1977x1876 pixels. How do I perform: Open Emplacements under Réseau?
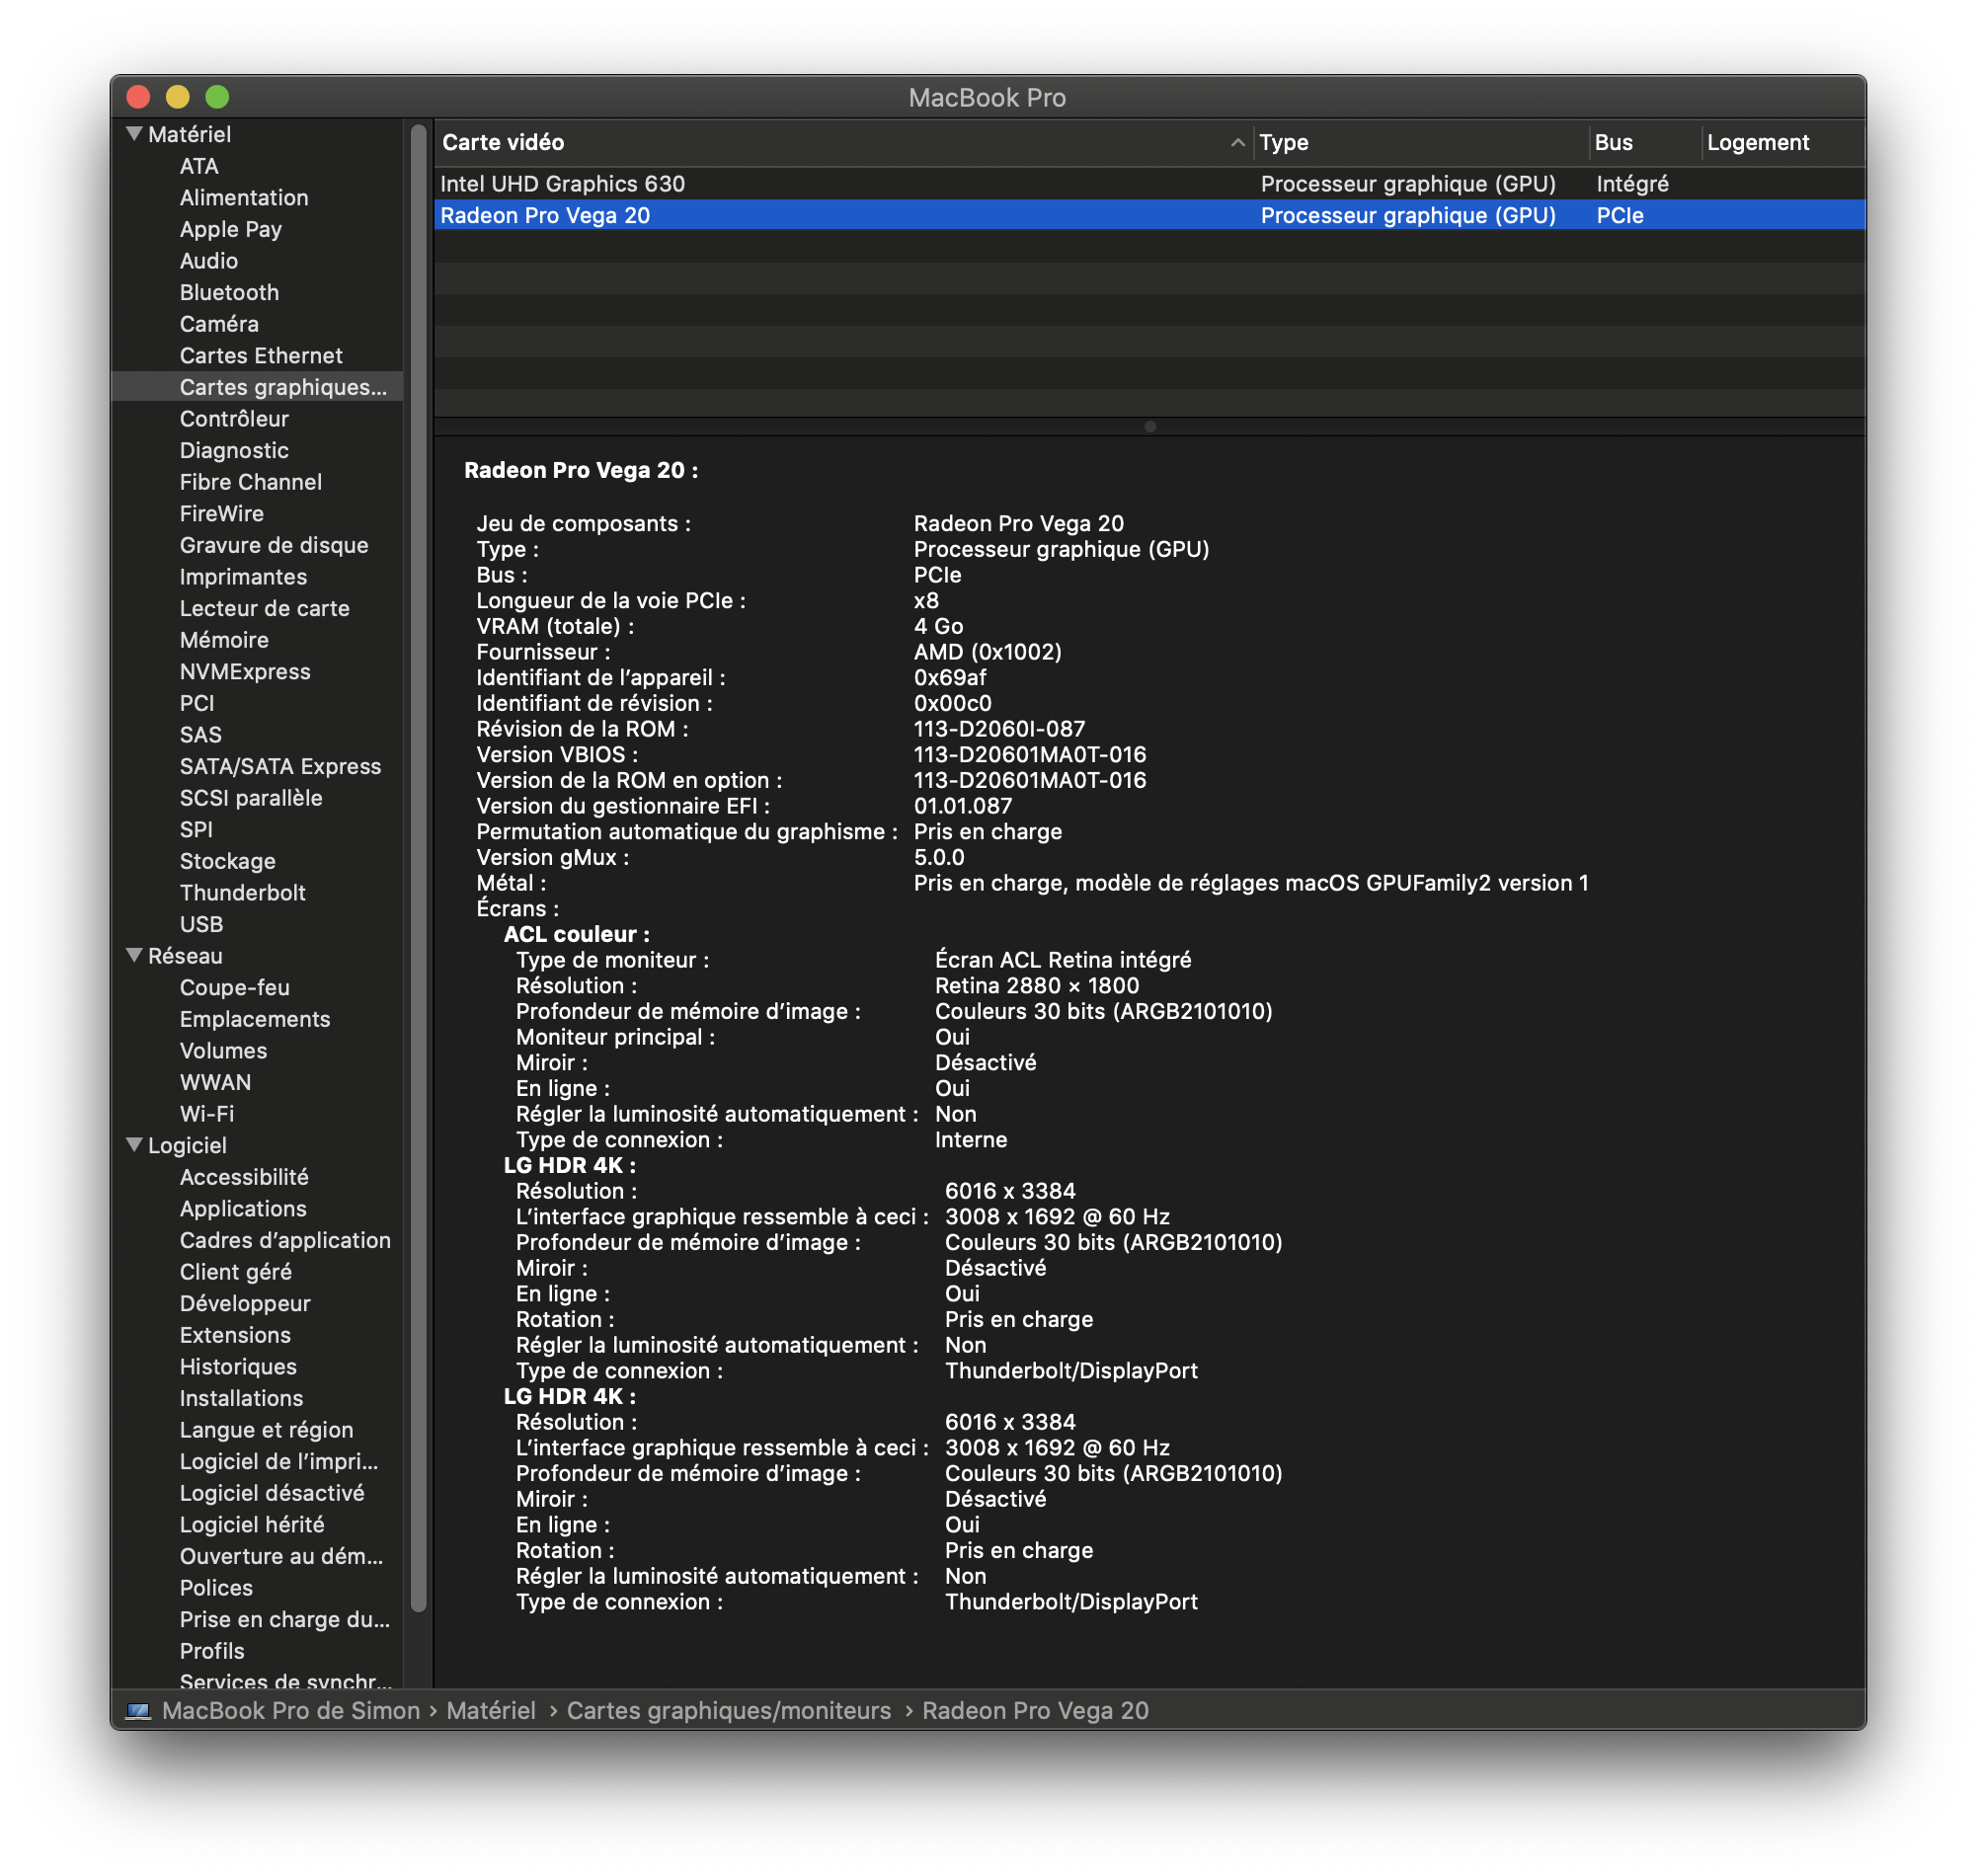tap(255, 1020)
